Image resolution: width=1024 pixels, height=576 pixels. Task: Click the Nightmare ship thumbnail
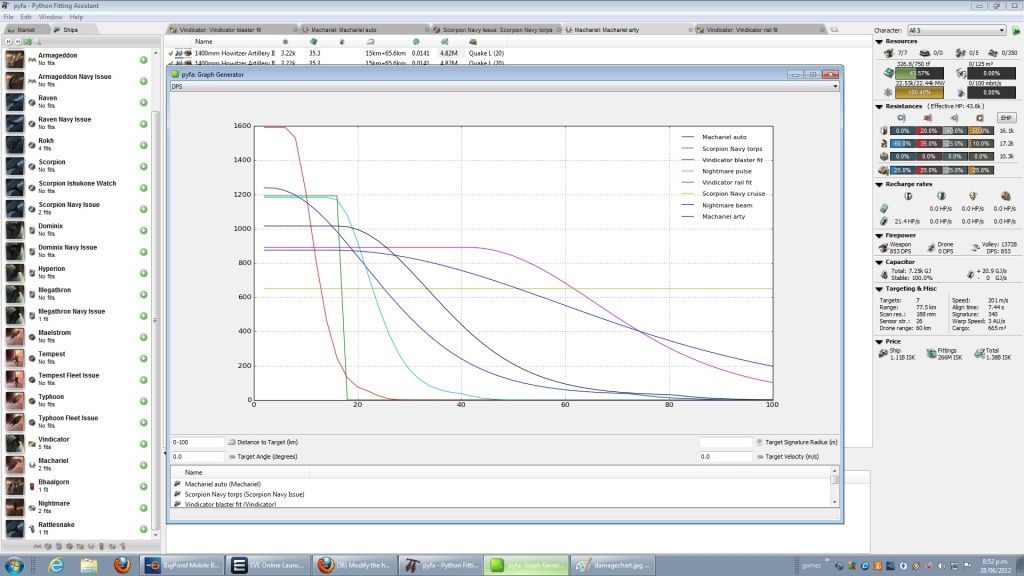pyautogui.click(x=15, y=508)
